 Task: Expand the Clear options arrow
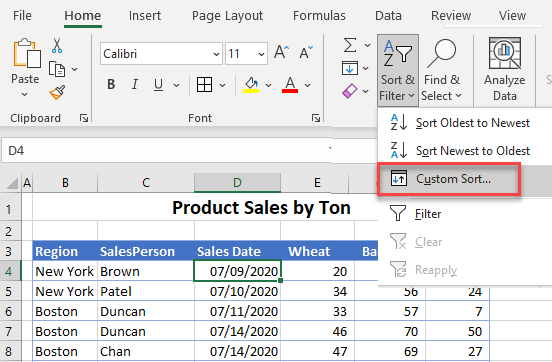[x=366, y=92]
